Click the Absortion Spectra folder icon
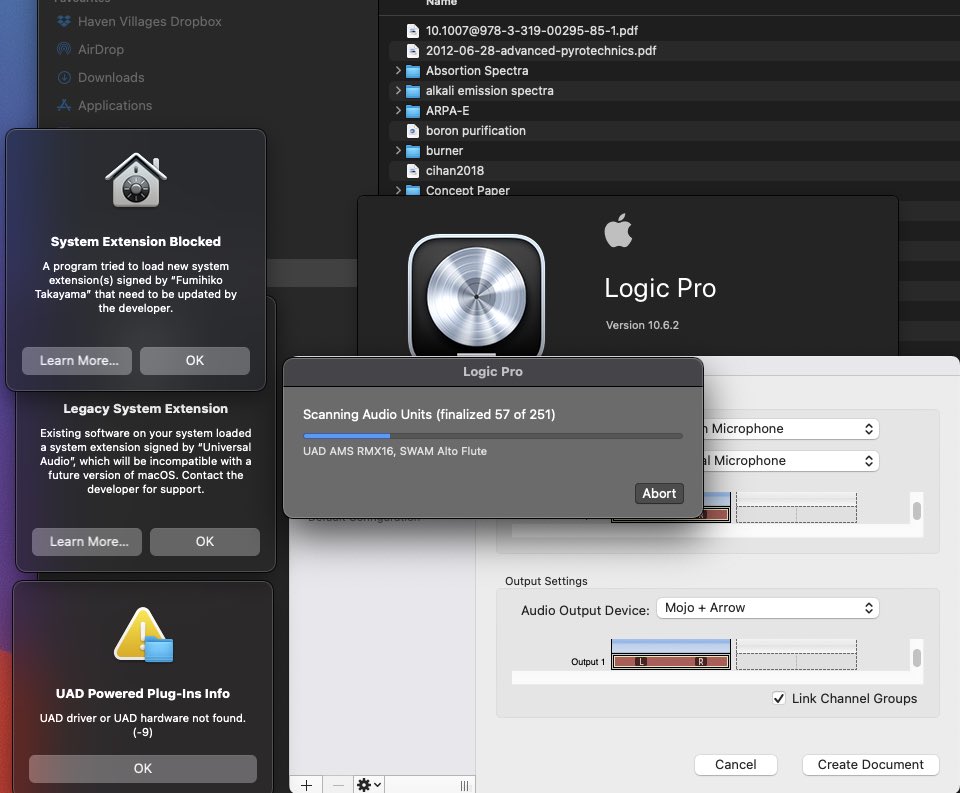 [413, 71]
